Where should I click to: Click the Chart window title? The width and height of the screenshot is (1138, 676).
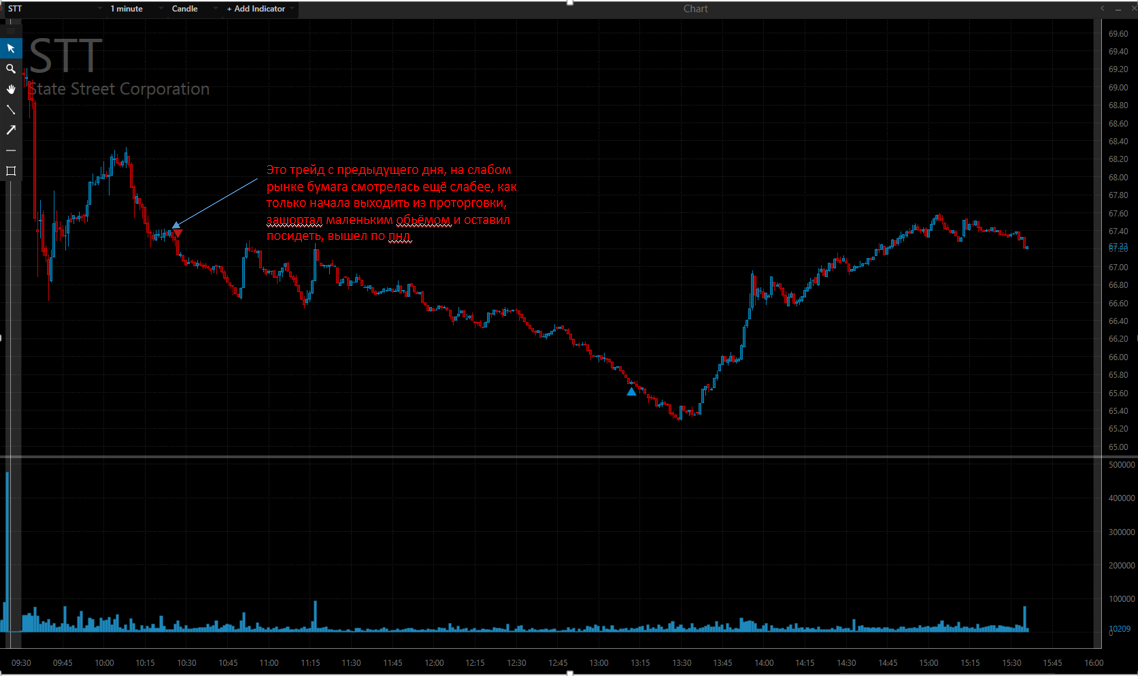click(x=695, y=9)
